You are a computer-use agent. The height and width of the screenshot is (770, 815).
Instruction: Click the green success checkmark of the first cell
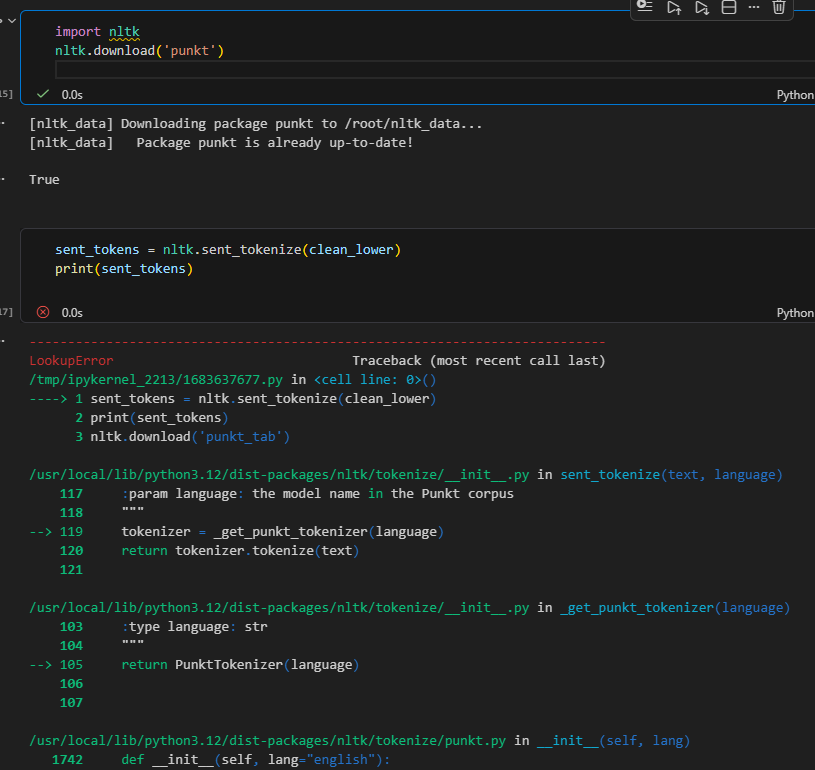43,94
